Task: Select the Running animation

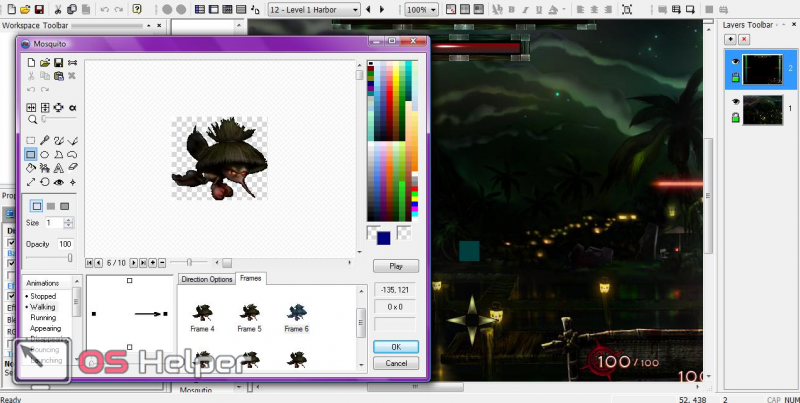Action: pos(43,317)
